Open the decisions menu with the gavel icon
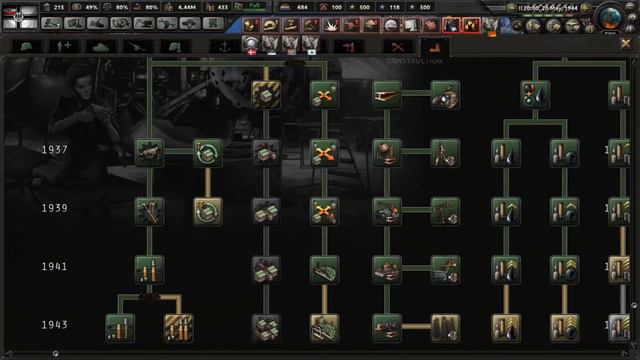The image size is (640, 360). 51,23
